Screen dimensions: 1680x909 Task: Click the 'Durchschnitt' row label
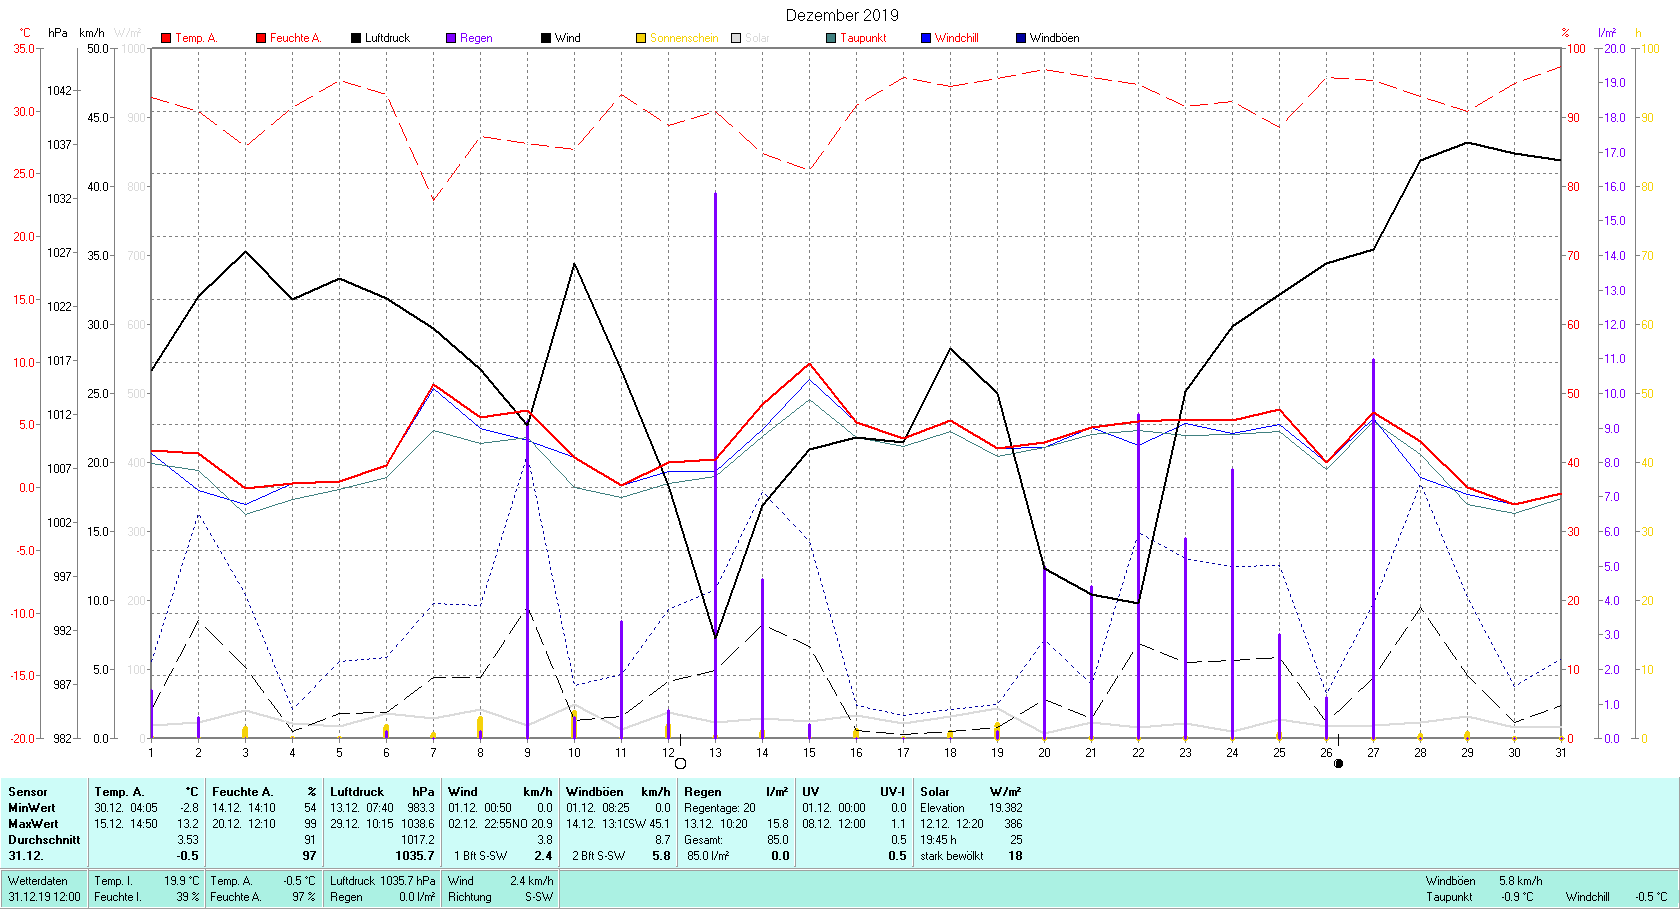pos(44,840)
